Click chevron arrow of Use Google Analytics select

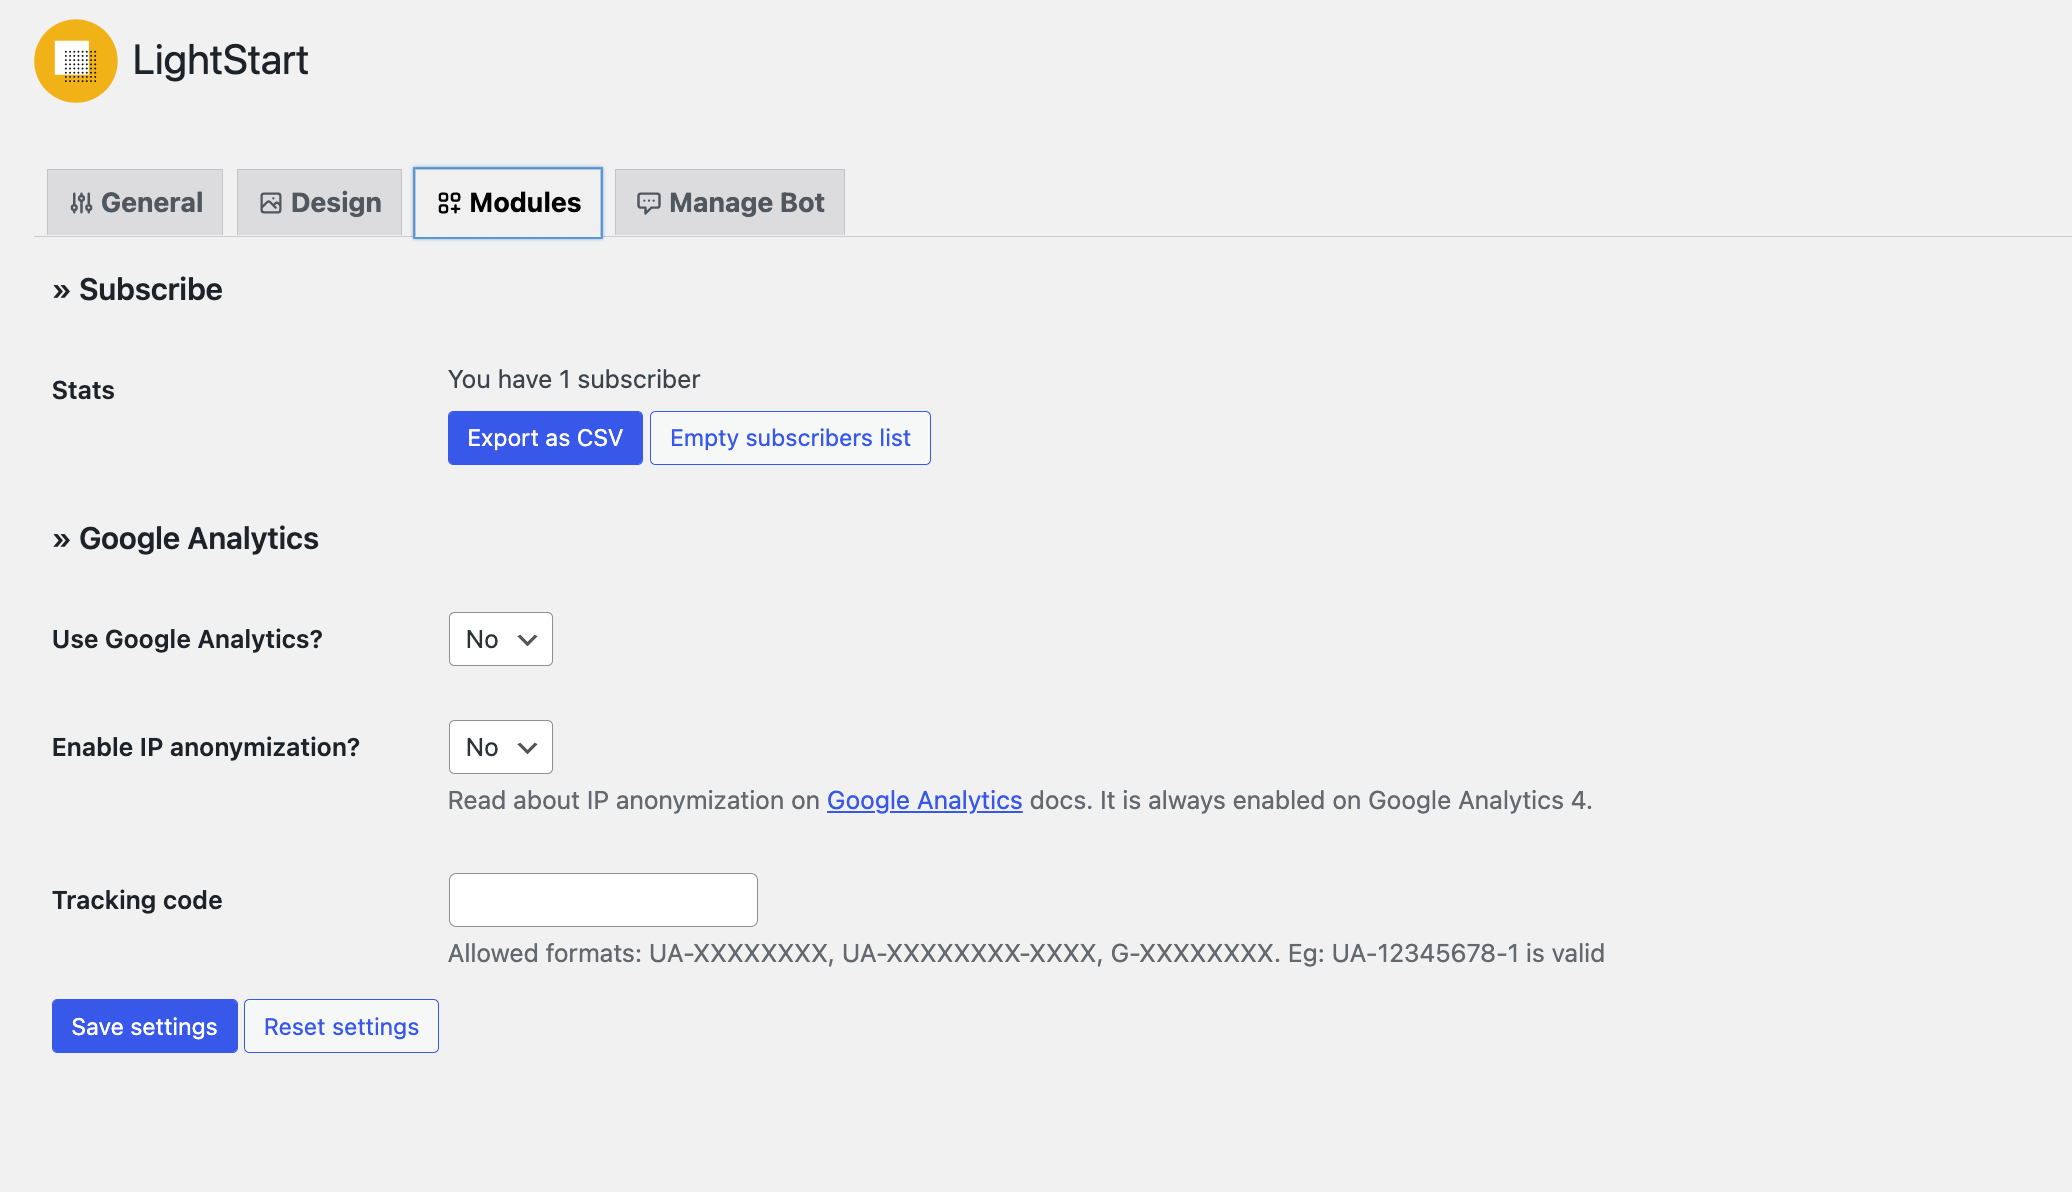tap(528, 640)
